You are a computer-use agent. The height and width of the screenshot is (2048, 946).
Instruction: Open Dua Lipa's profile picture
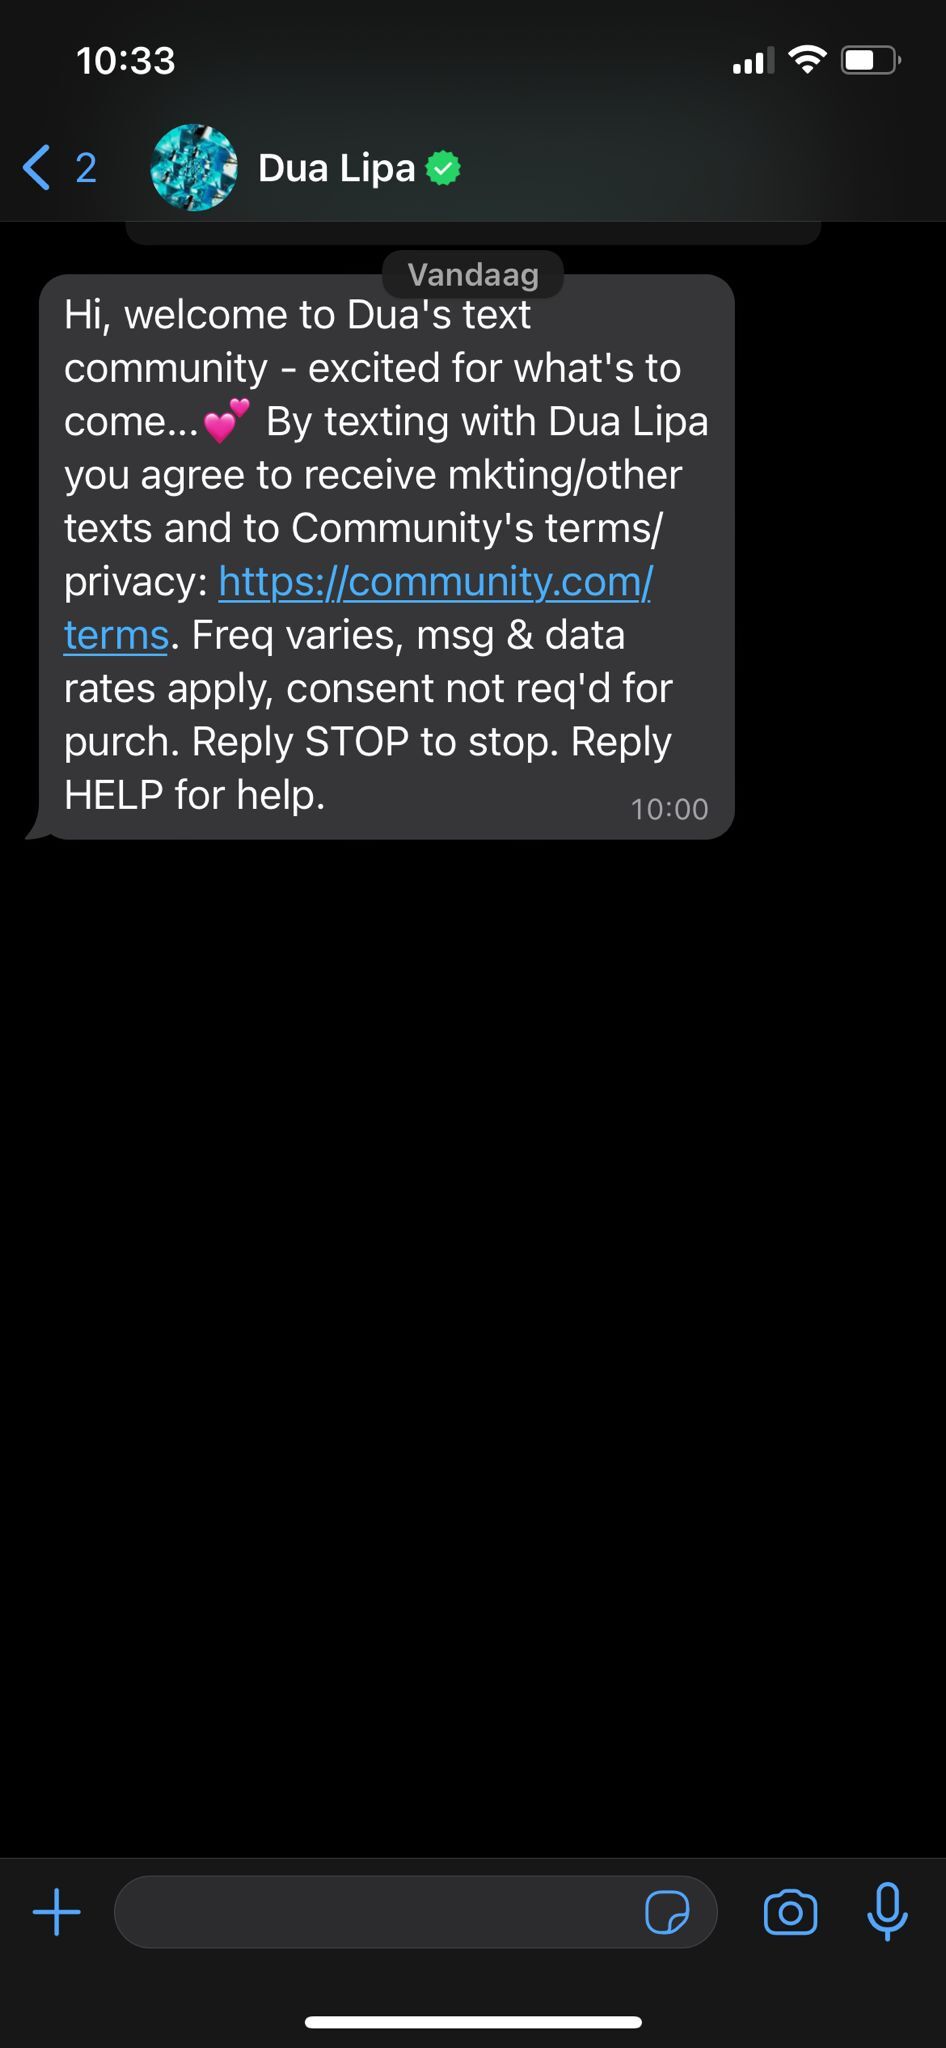(x=194, y=168)
